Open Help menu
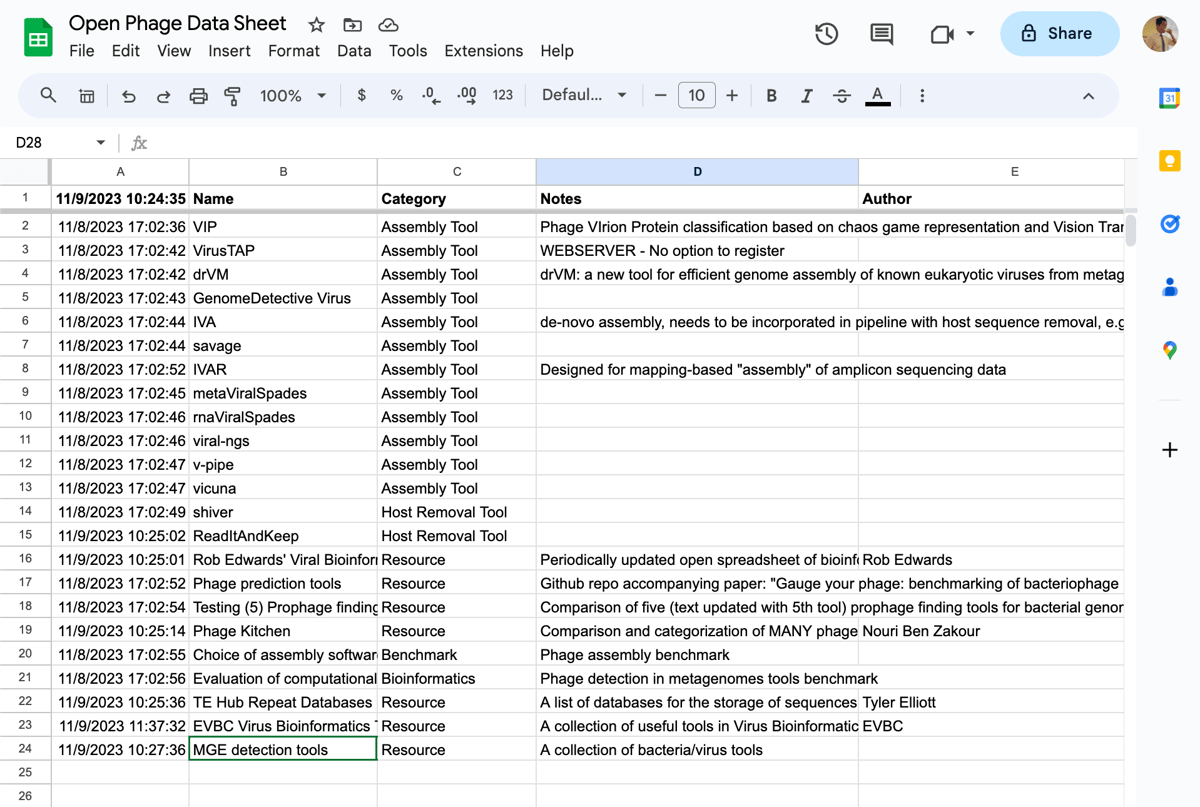The image size is (1200, 807). pos(557,51)
